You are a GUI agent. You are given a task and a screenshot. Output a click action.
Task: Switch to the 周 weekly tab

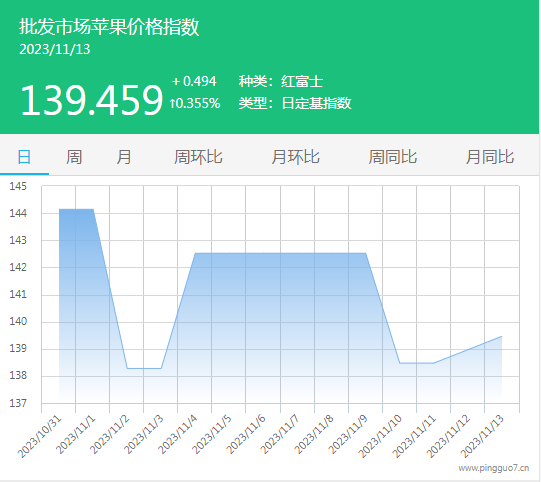coord(74,157)
